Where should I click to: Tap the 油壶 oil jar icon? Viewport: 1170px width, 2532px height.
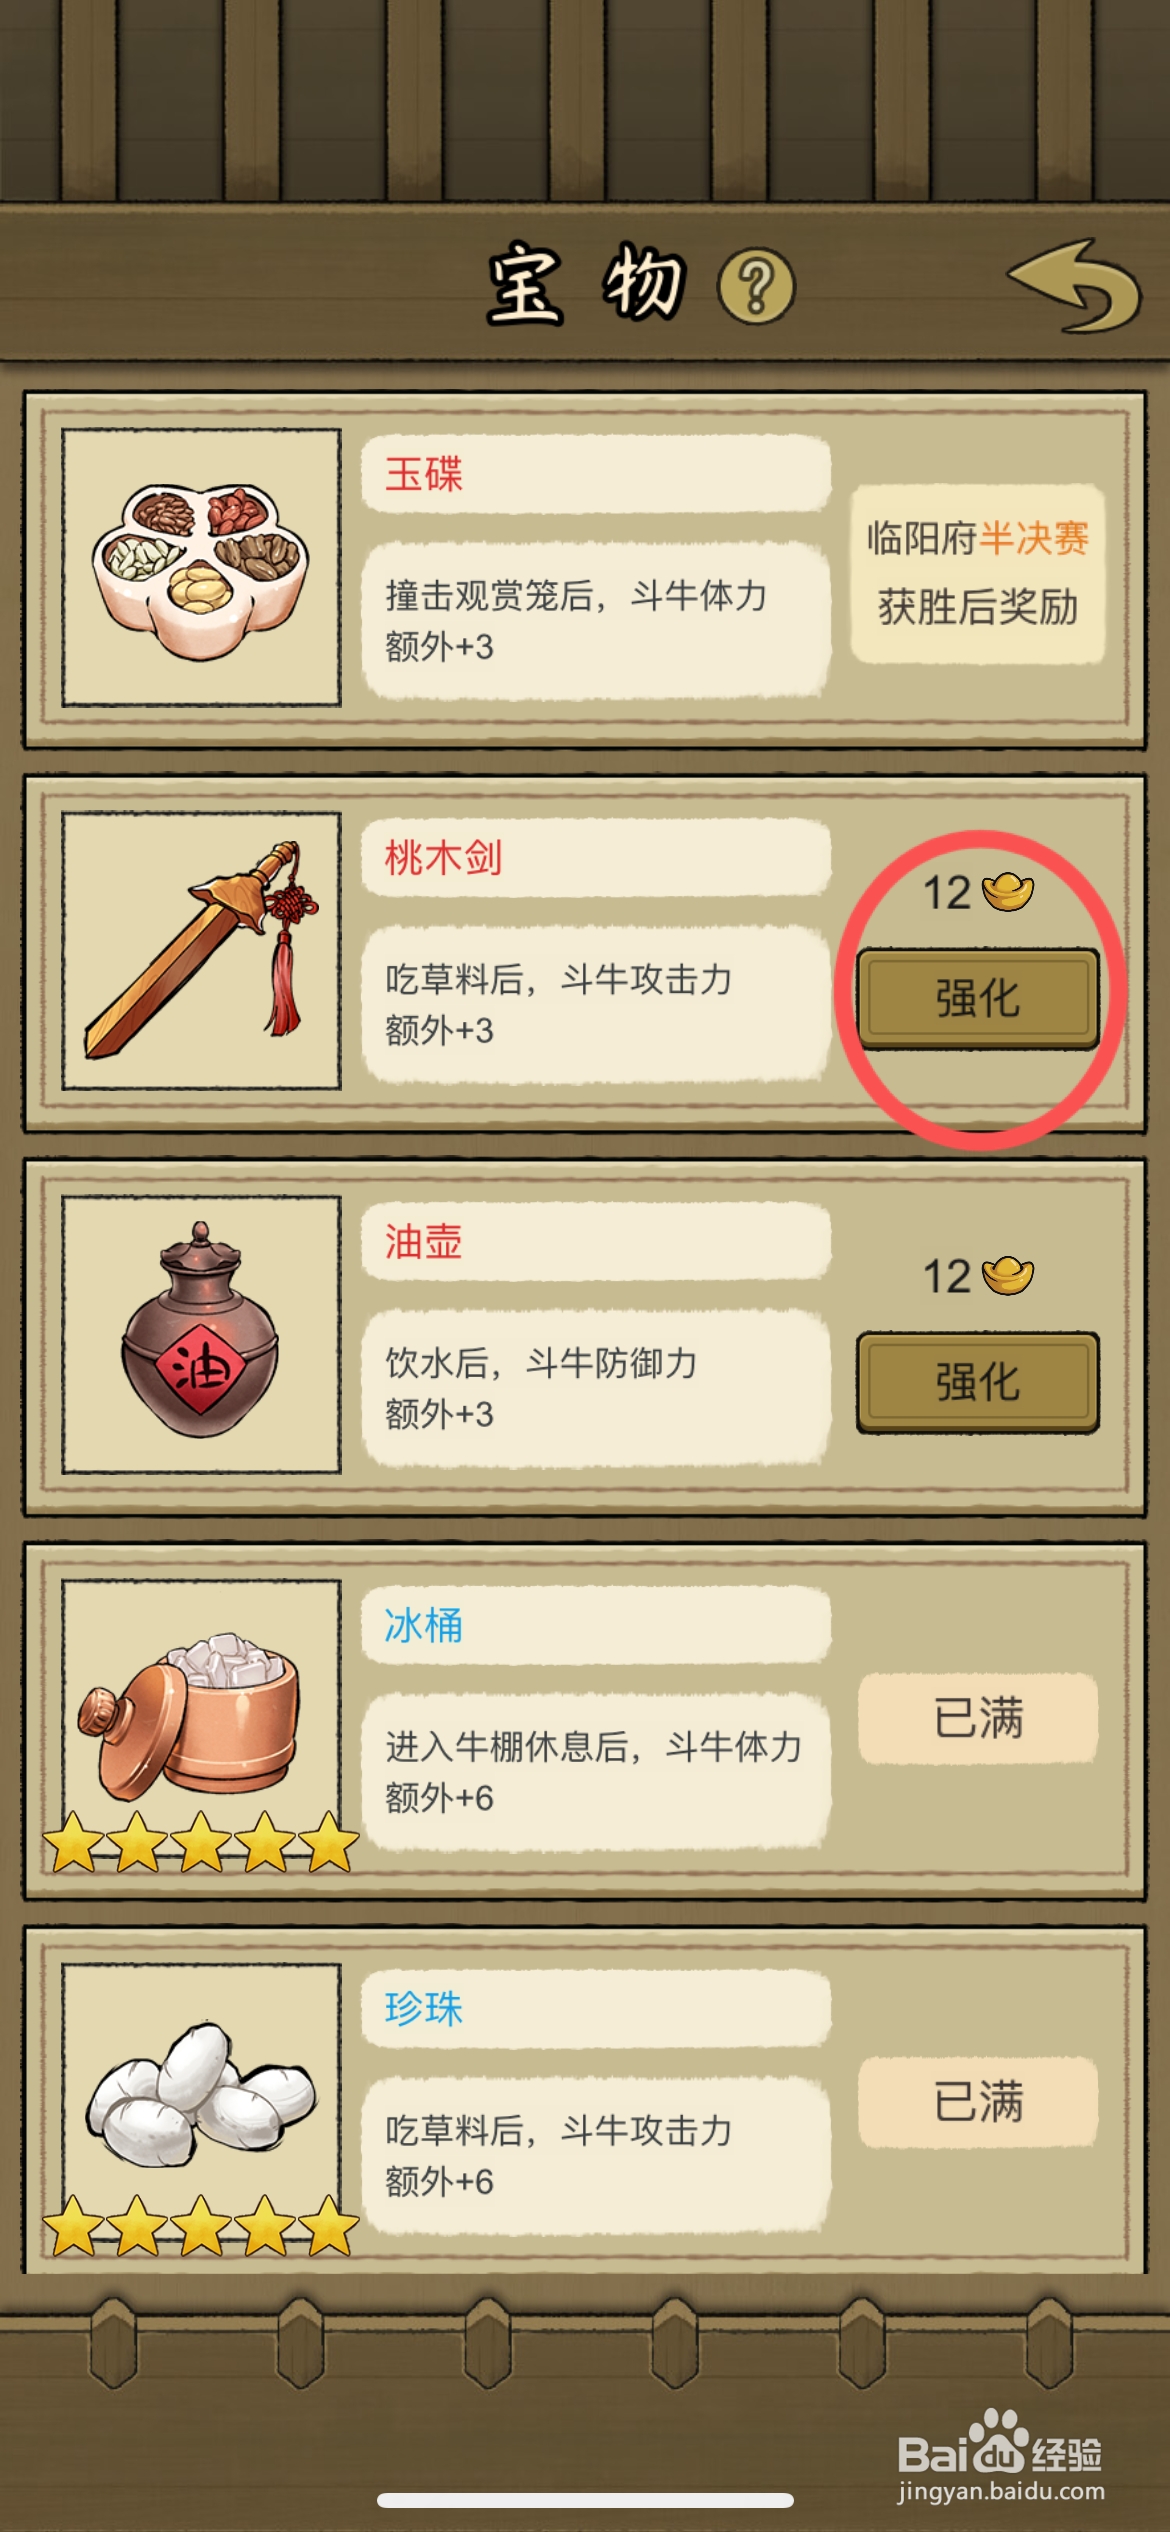[201, 1335]
